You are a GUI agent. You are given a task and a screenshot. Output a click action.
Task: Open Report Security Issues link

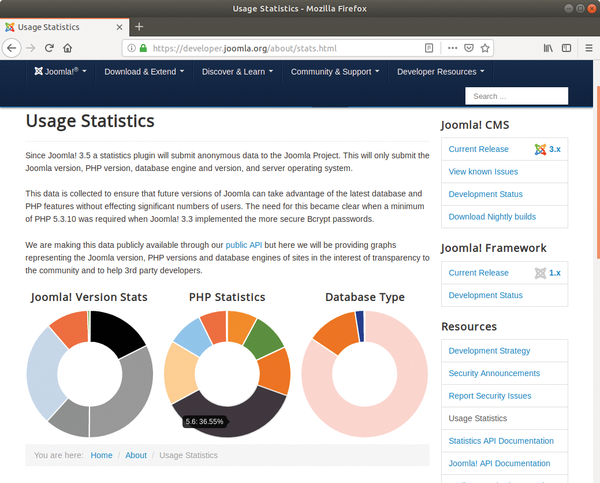pyautogui.click(x=490, y=396)
